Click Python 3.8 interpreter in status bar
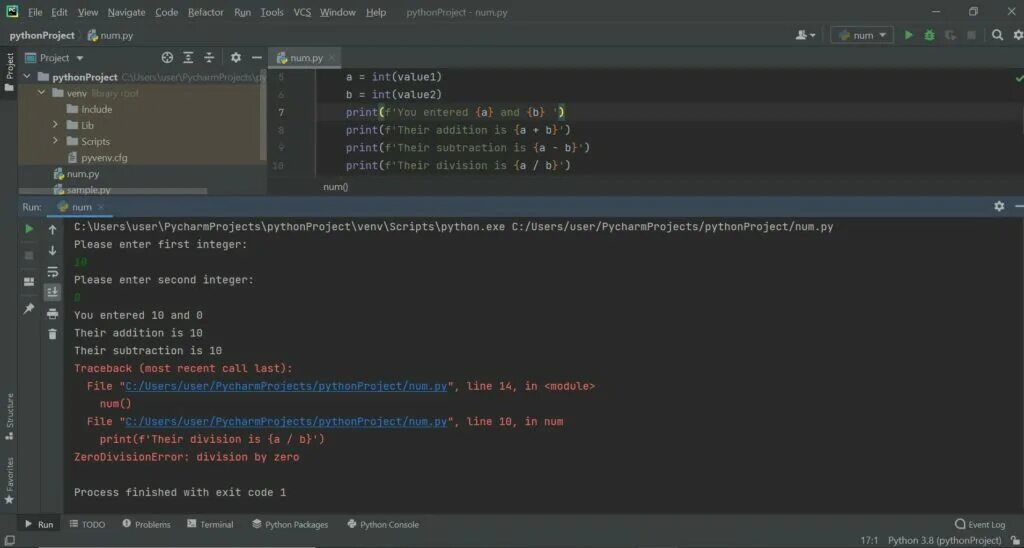 coord(944,540)
